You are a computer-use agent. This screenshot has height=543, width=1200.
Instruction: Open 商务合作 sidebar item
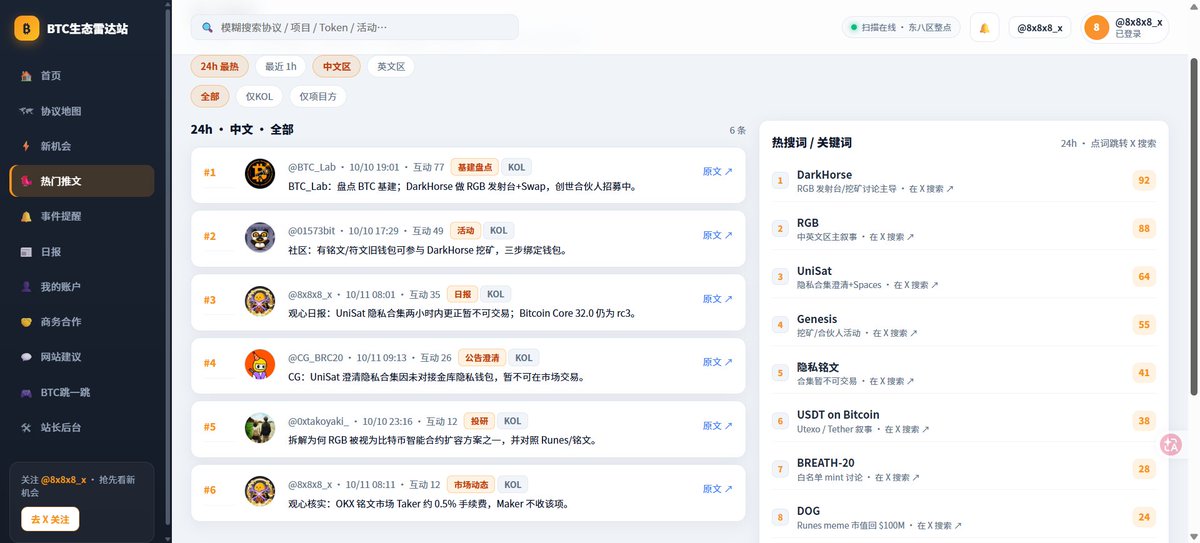click(81, 322)
